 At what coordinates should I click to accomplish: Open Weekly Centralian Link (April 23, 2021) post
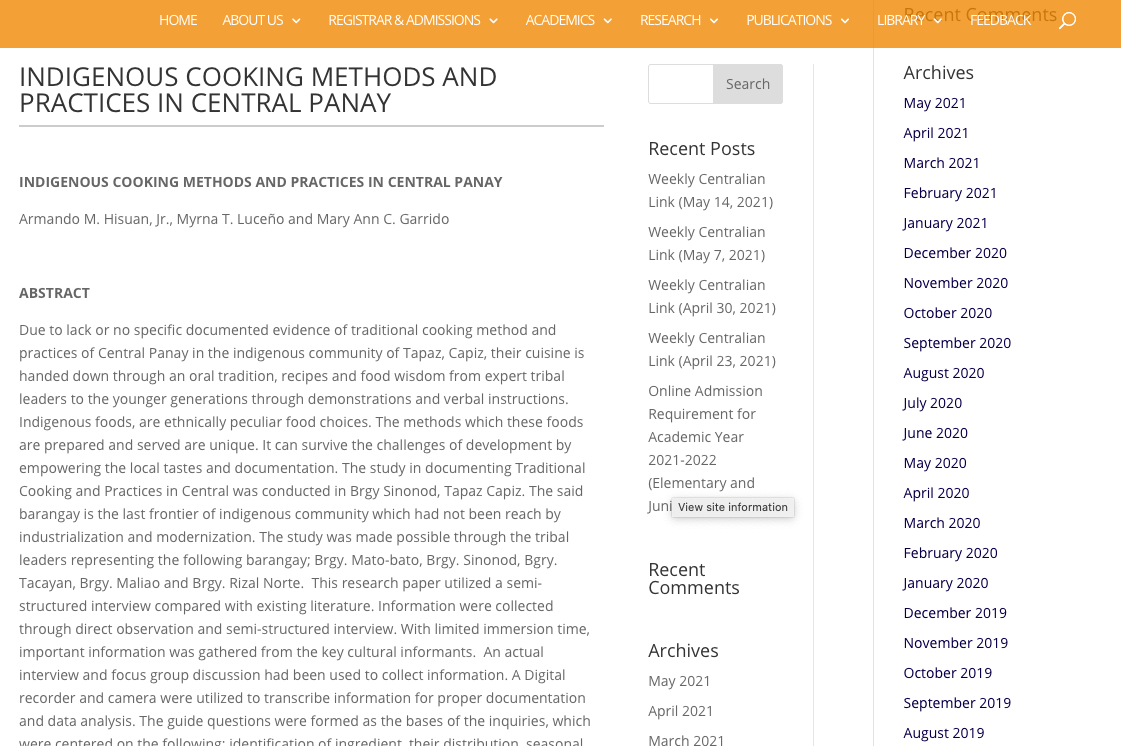pyautogui.click(x=712, y=349)
